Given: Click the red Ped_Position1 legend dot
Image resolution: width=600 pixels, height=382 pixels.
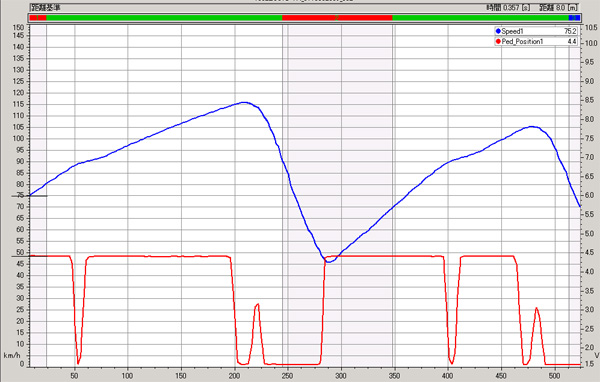Looking at the screenshot, I should tap(498, 41).
